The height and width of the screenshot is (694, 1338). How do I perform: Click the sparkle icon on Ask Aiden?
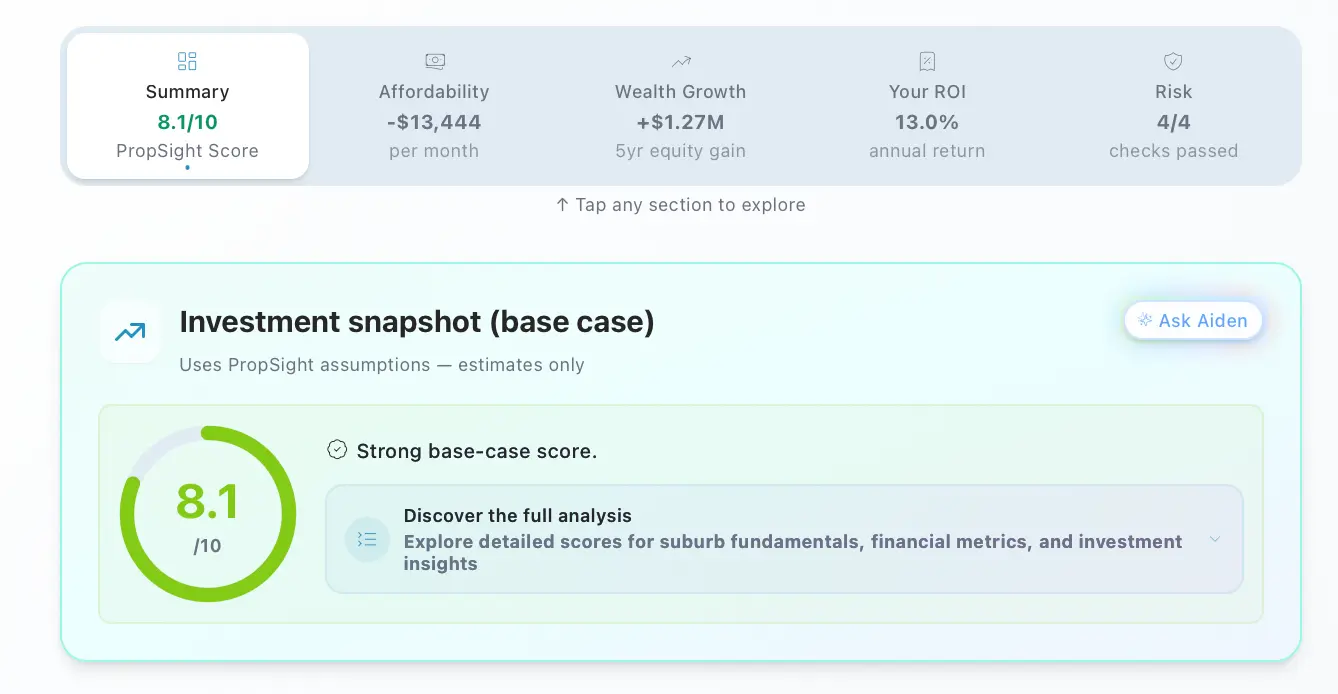1145,321
